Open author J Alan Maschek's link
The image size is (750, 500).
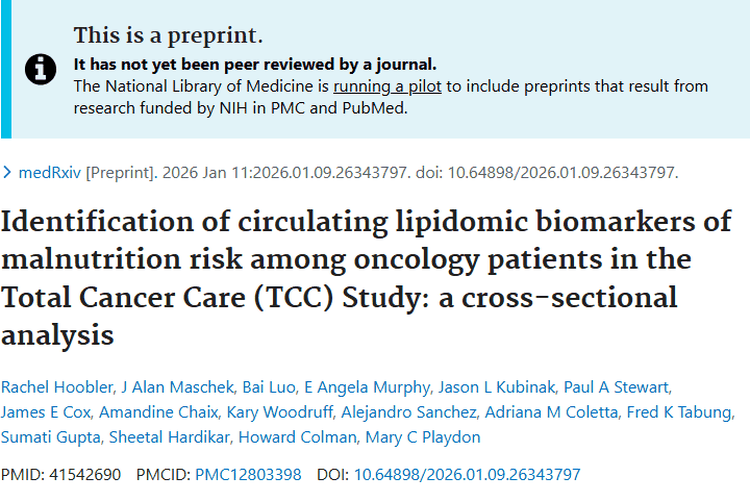point(168,388)
